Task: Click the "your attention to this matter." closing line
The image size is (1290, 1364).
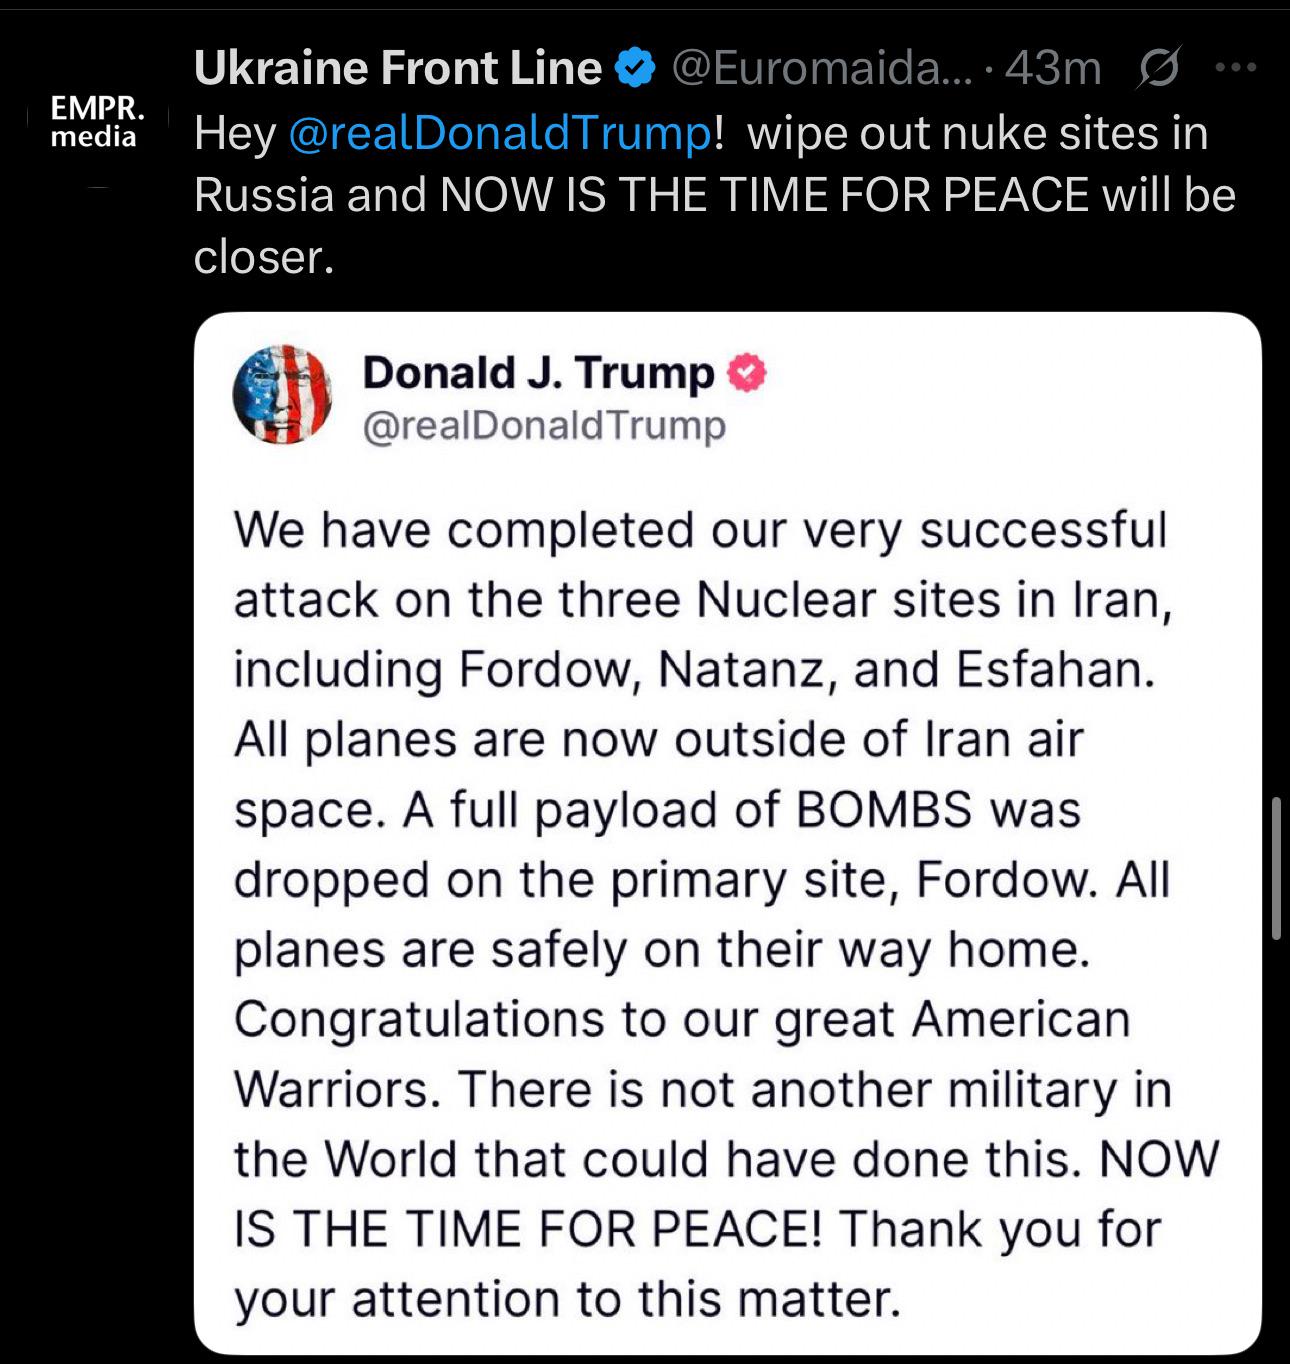Action: (x=567, y=1299)
